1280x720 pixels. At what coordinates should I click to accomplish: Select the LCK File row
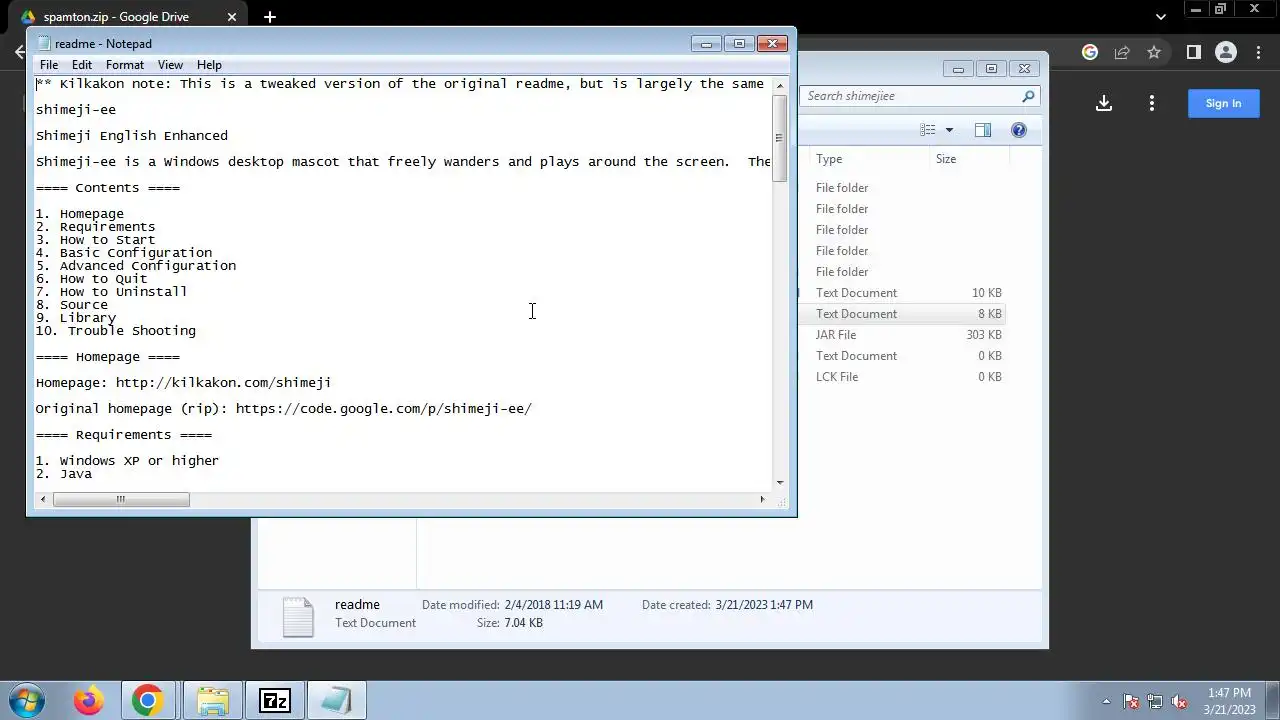click(903, 377)
